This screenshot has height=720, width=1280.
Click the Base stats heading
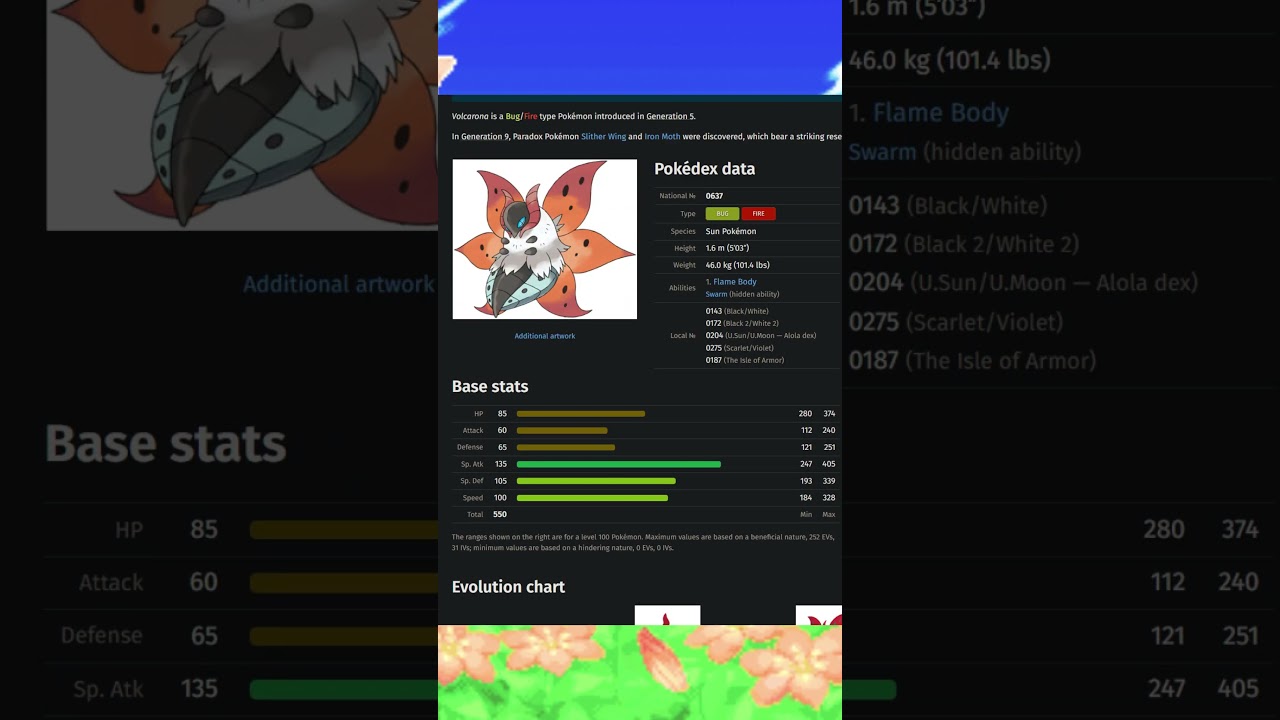coord(490,387)
